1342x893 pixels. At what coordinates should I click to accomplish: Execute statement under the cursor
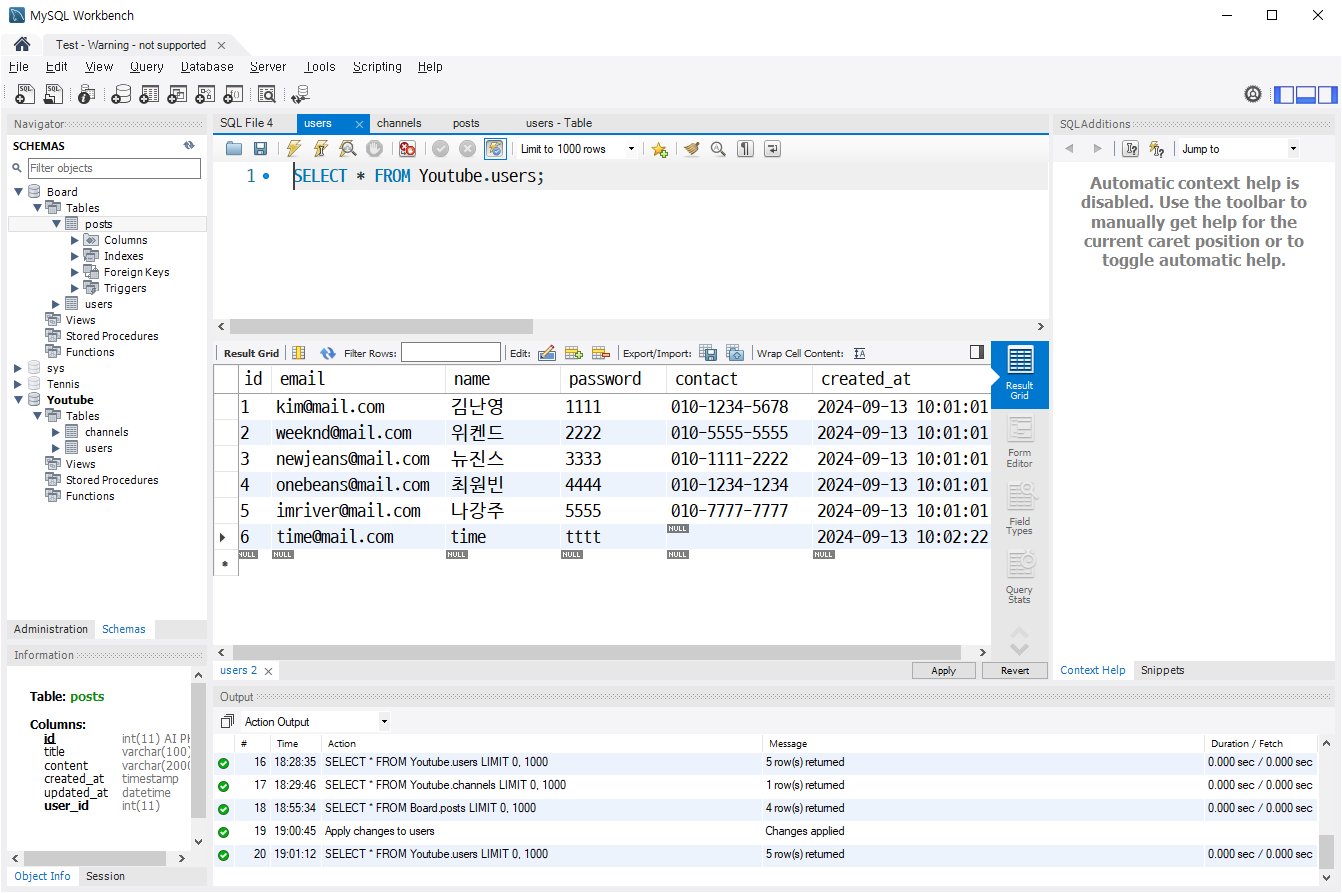pos(320,149)
